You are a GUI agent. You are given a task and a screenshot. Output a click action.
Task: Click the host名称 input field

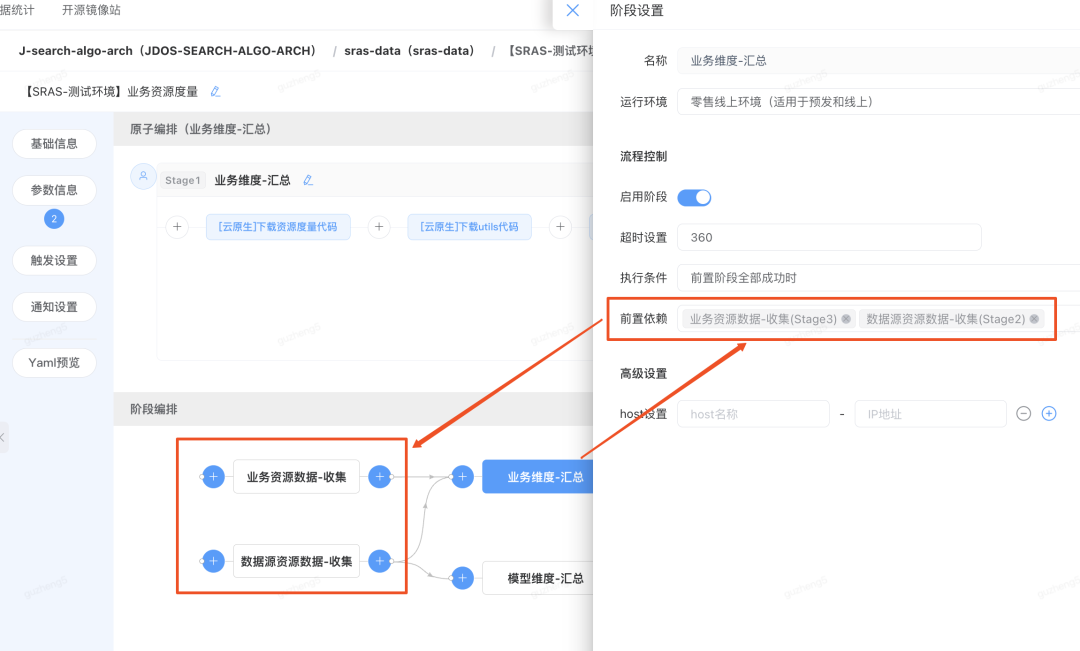754,414
